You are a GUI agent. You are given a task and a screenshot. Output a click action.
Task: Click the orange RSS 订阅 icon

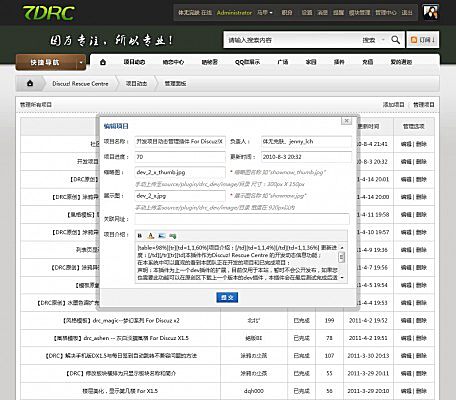click(414, 40)
